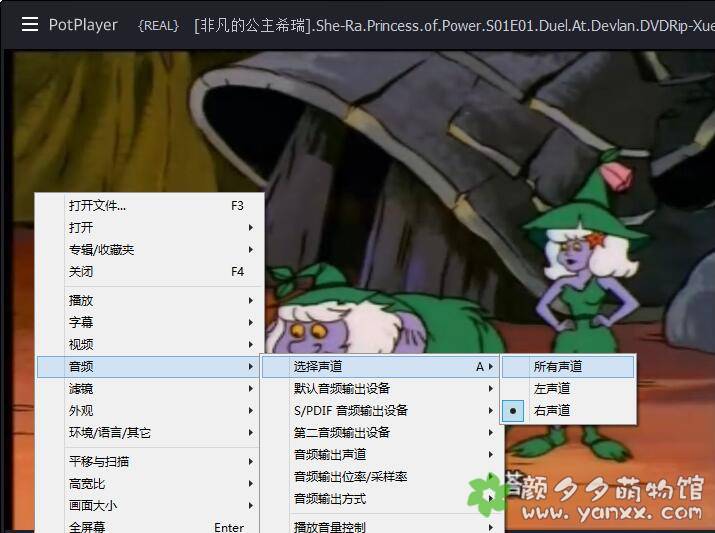Open the 高宽比 submenu
This screenshot has width=715, height=533.
[x=148, y=483]
